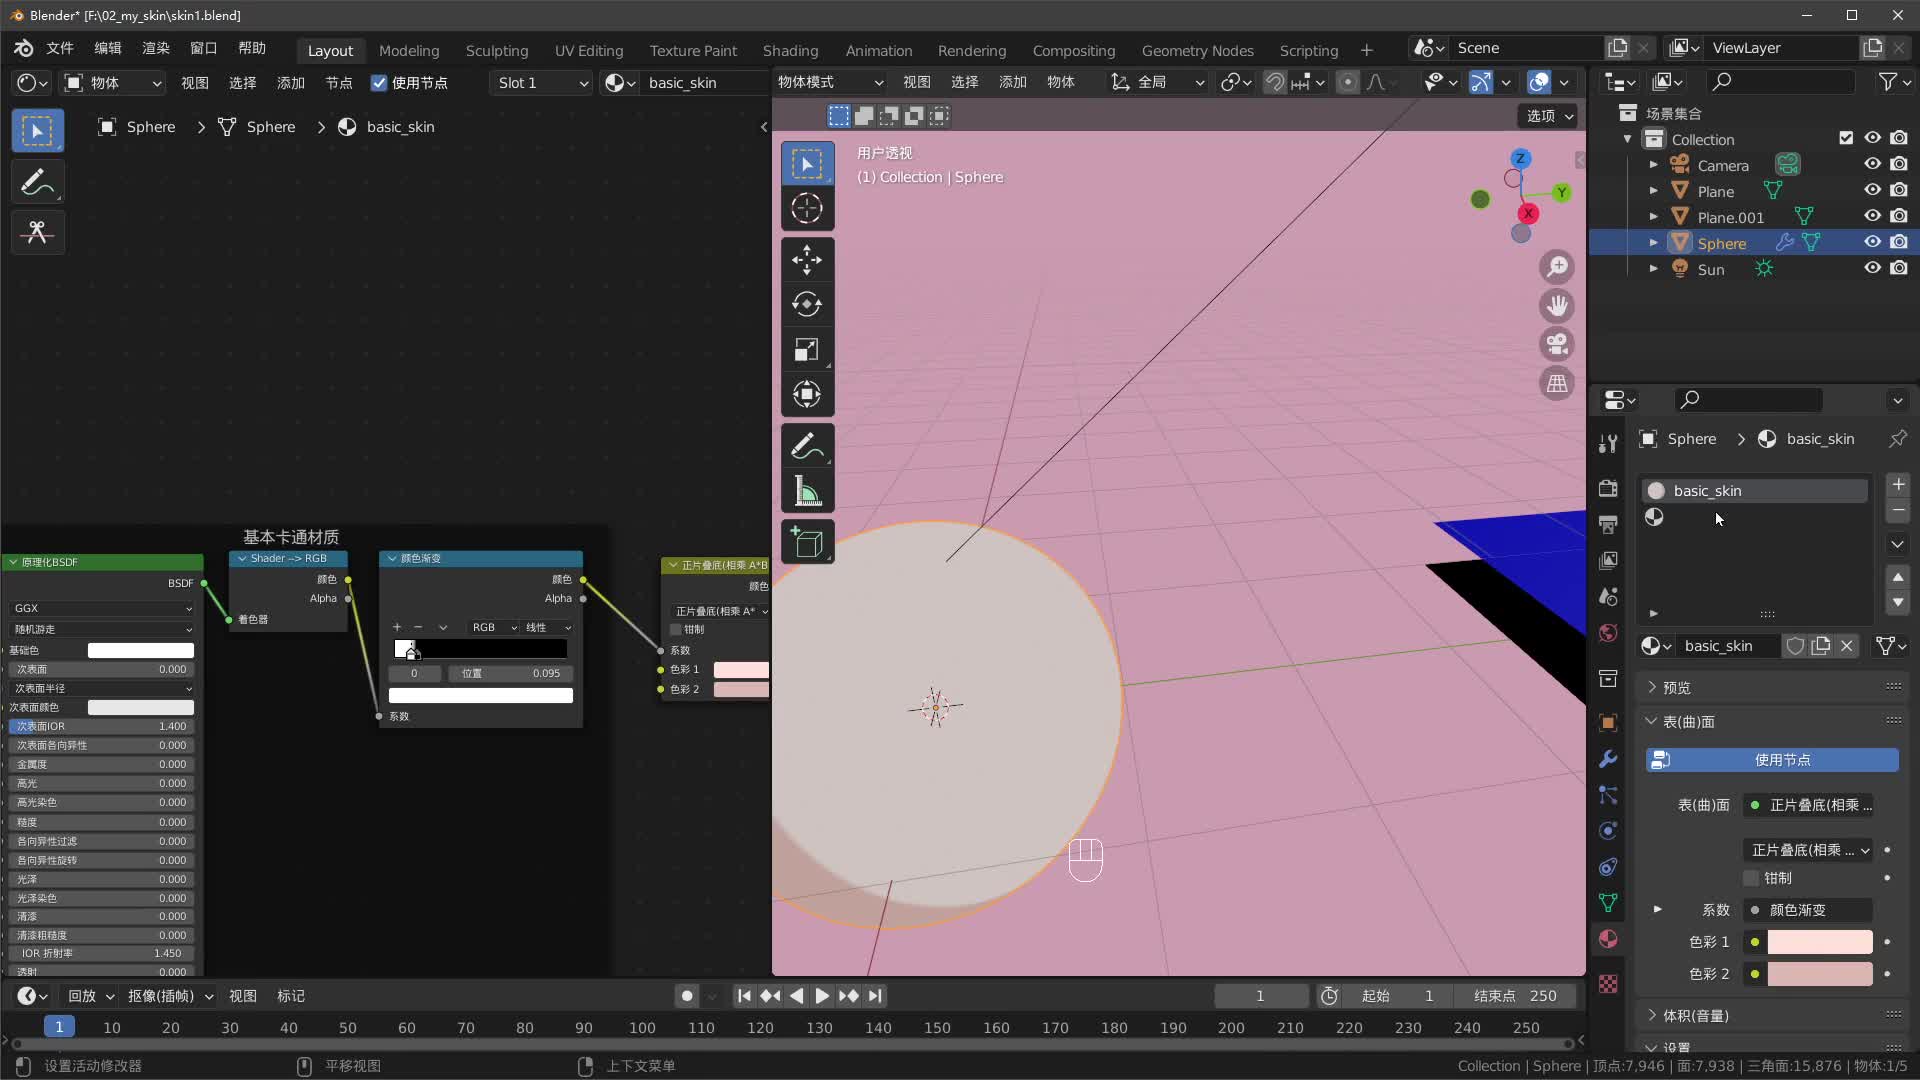Select the 3D Cursor tool
The height and width of the screenshot is (1080, 1920).
point(807,208)
